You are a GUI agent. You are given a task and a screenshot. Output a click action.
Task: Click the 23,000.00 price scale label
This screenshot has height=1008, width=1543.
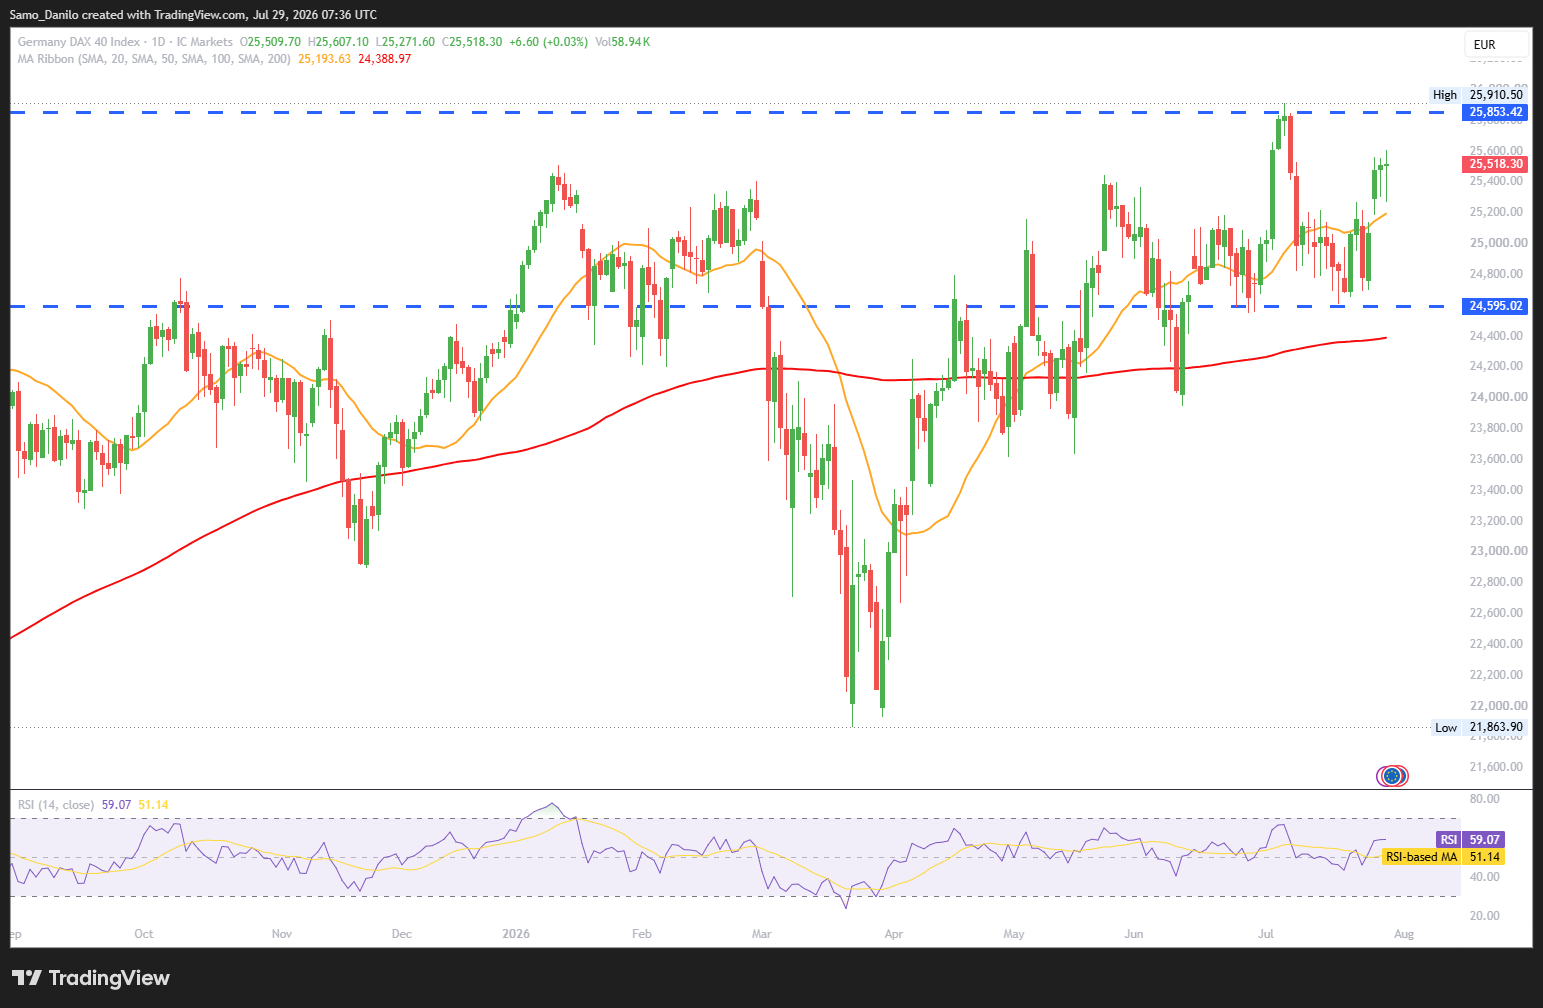[x=1498, y=551]
